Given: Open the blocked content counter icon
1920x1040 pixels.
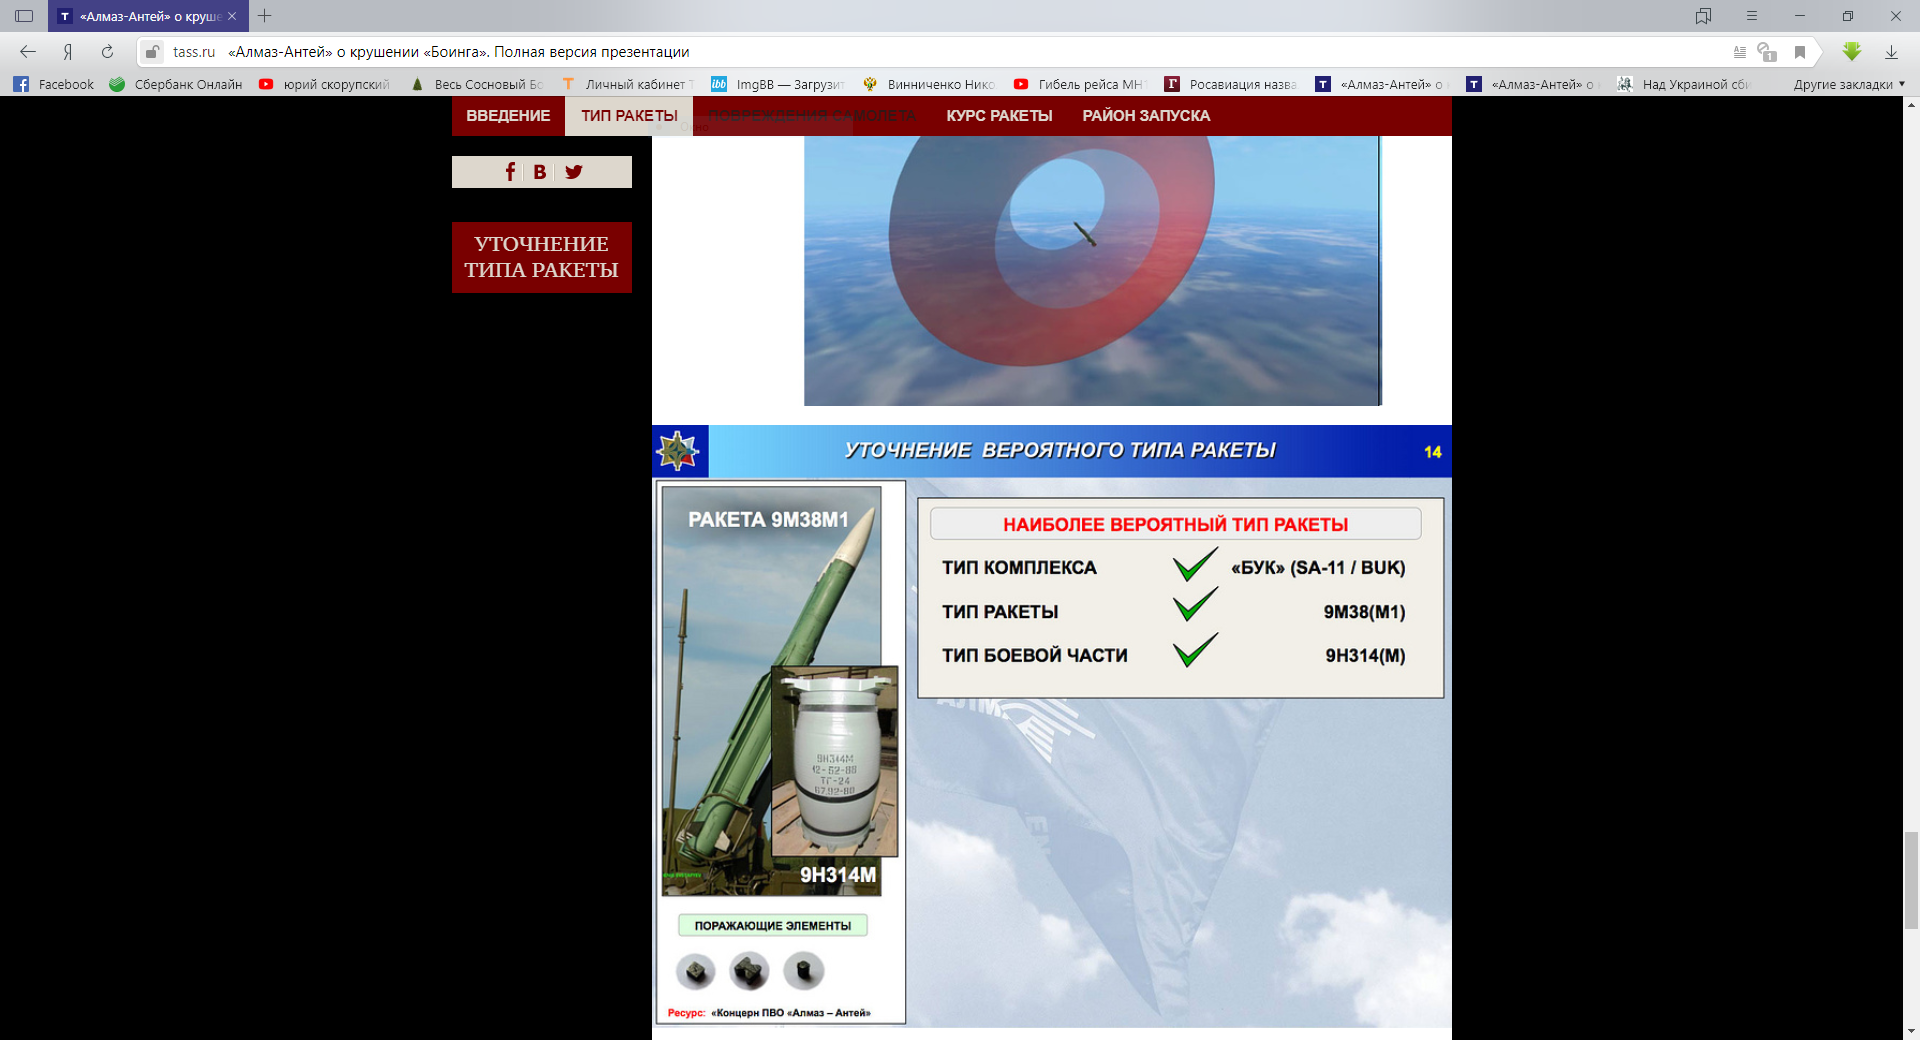Looking at the screenshot, I should click(x=1767, y=52).
